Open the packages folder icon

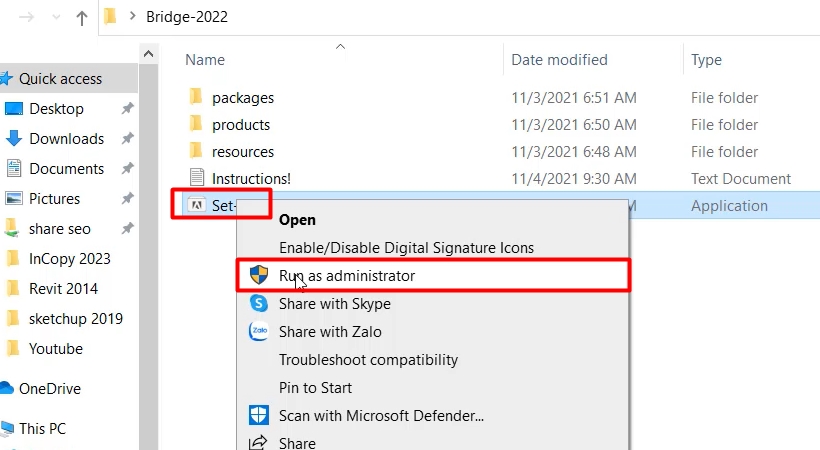tap(196, 98)
